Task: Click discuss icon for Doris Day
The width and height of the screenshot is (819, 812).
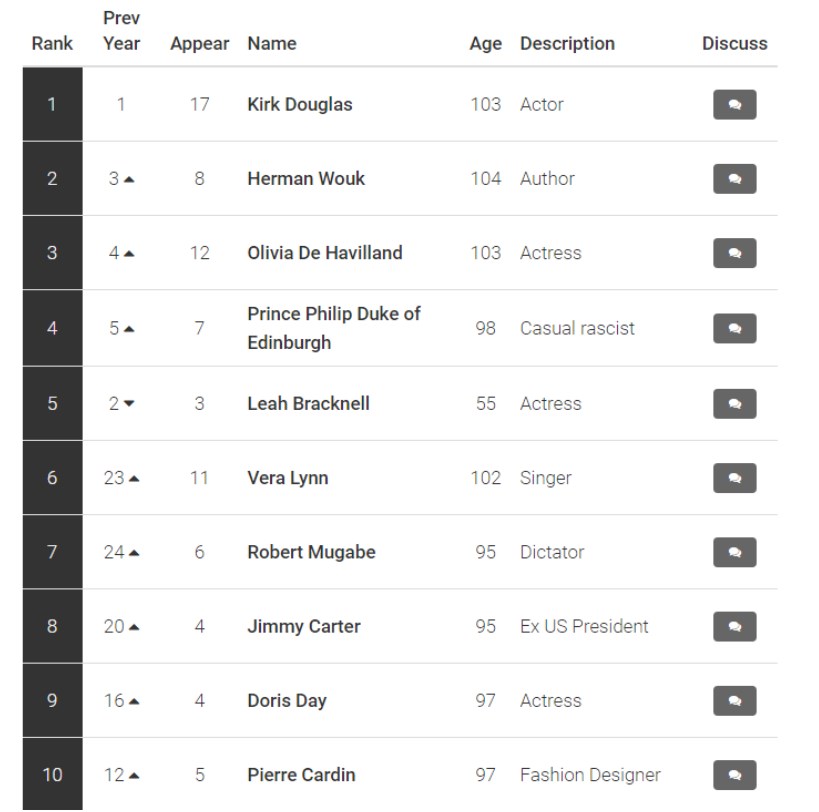Action: pos(734,700)
